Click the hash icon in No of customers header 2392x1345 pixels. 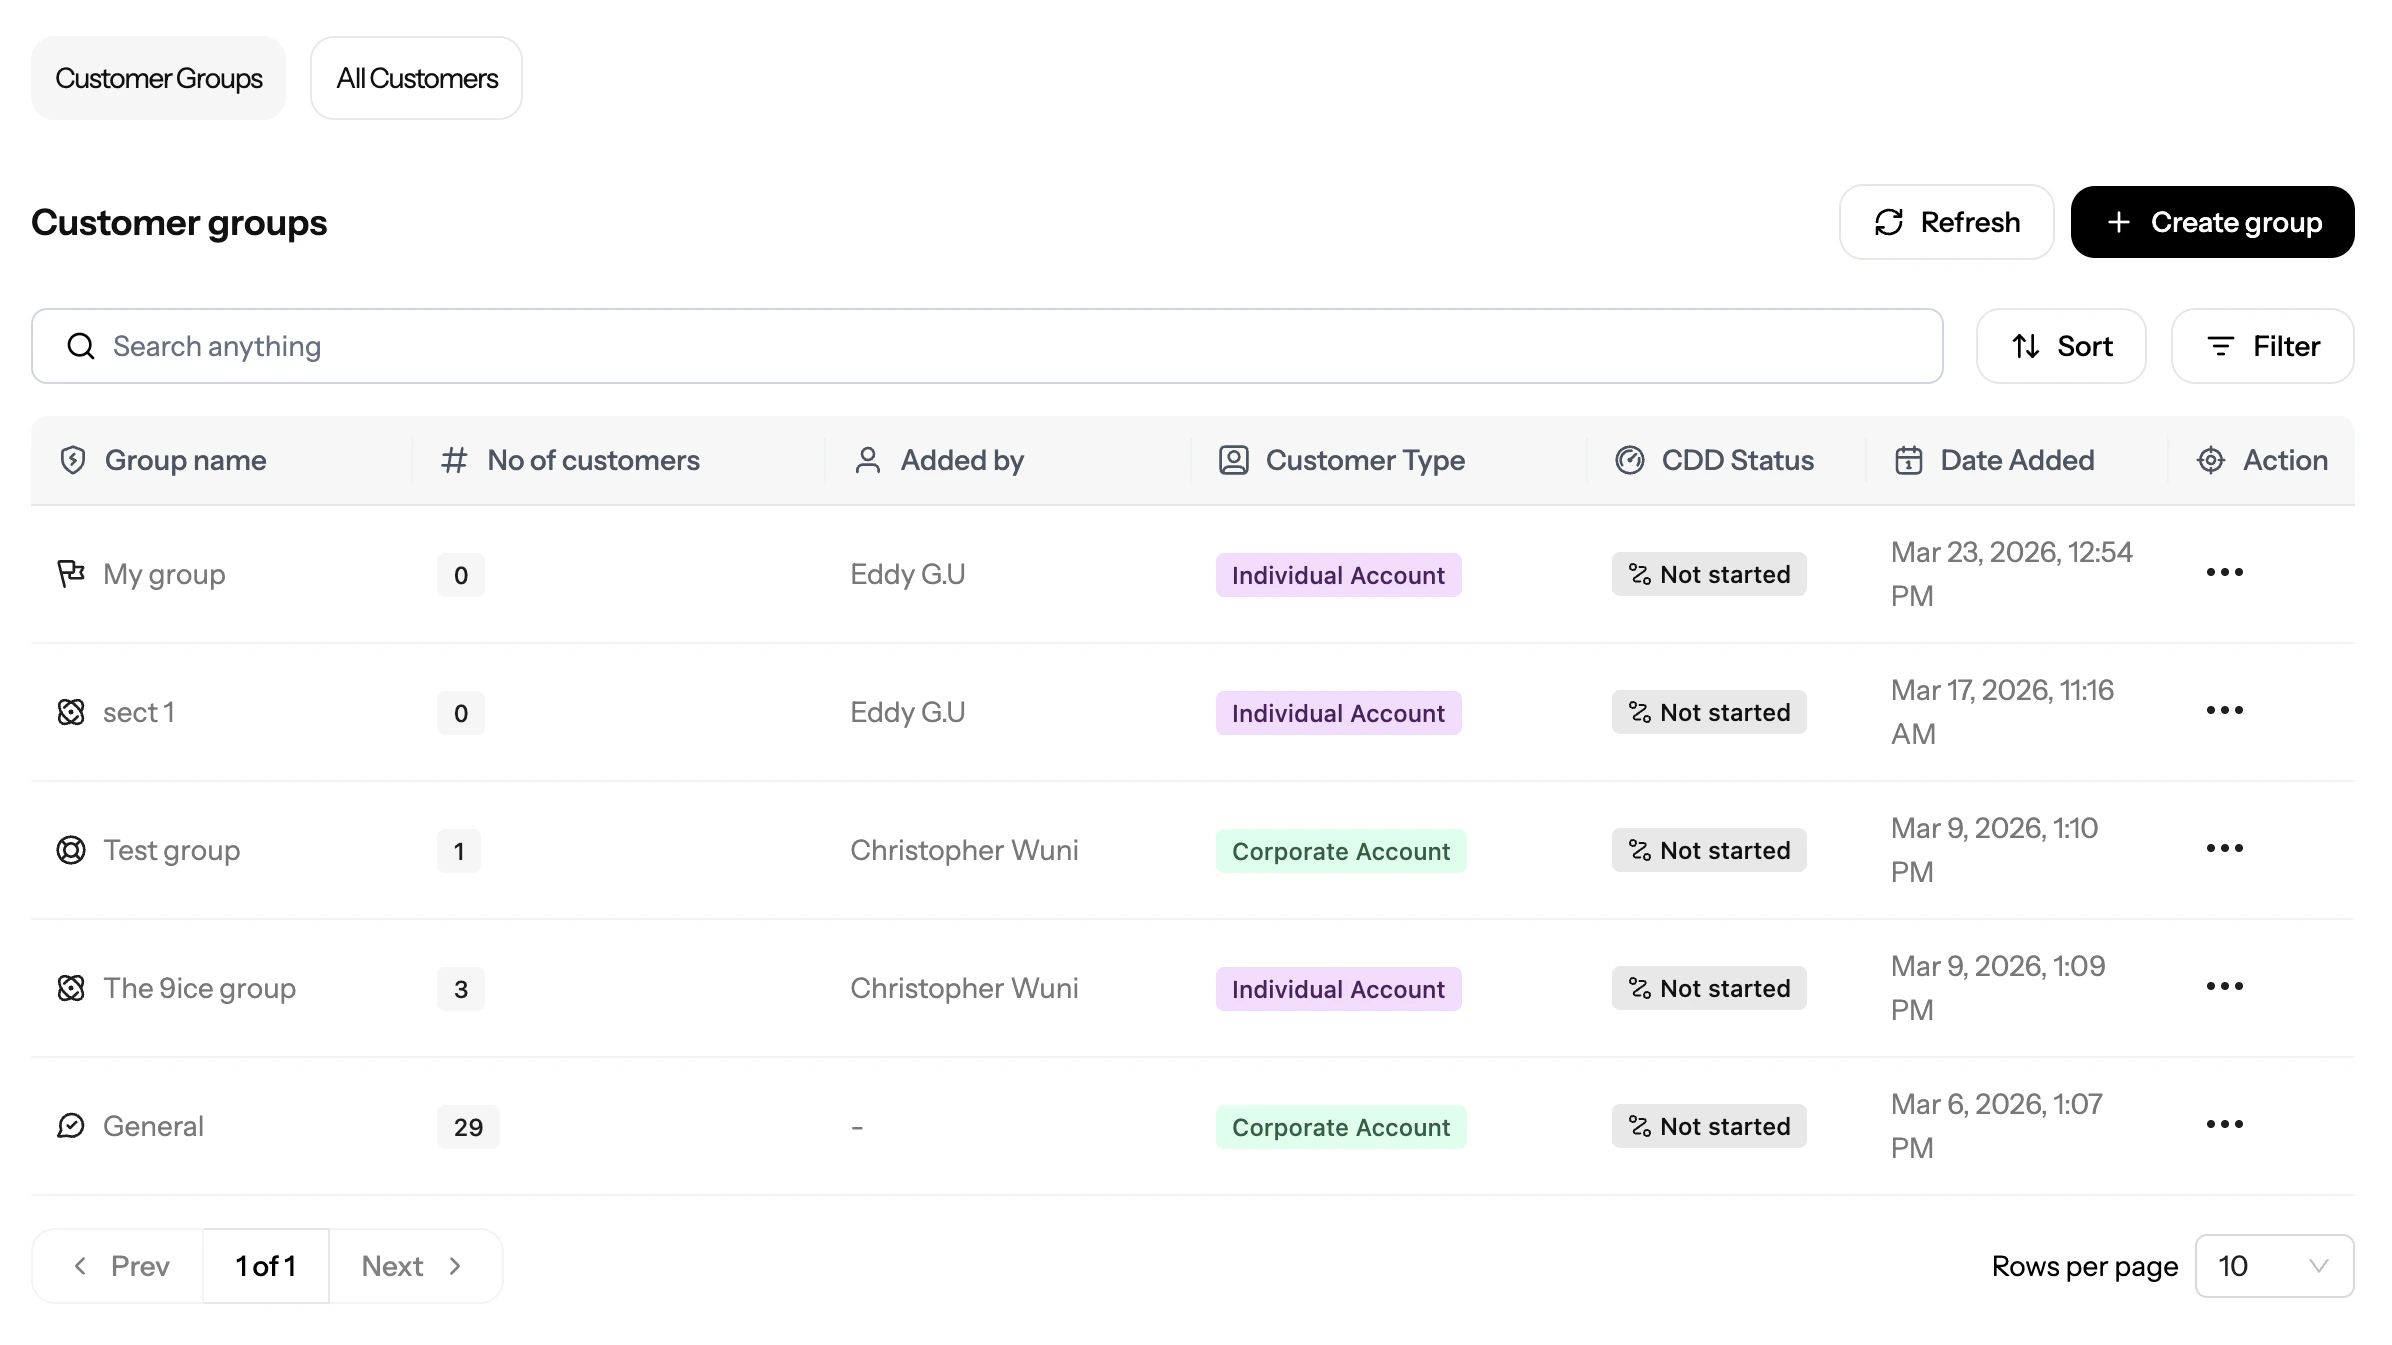click(x=454, y=460)
